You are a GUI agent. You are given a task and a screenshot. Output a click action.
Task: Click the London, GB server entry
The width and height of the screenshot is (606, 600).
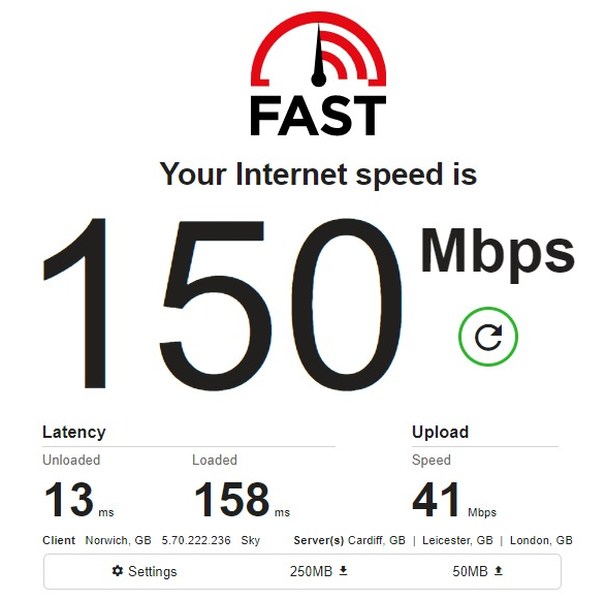[x=541, y=540]
